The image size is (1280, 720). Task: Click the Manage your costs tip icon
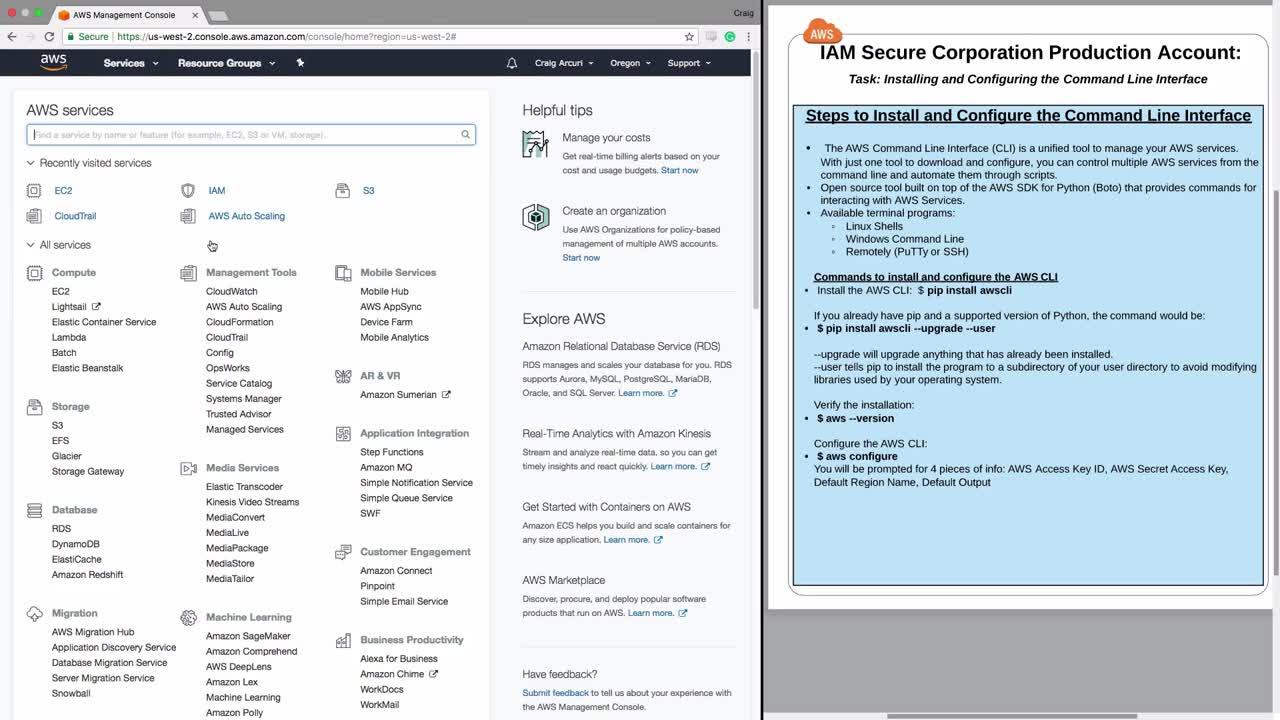[x=536, y=145]
